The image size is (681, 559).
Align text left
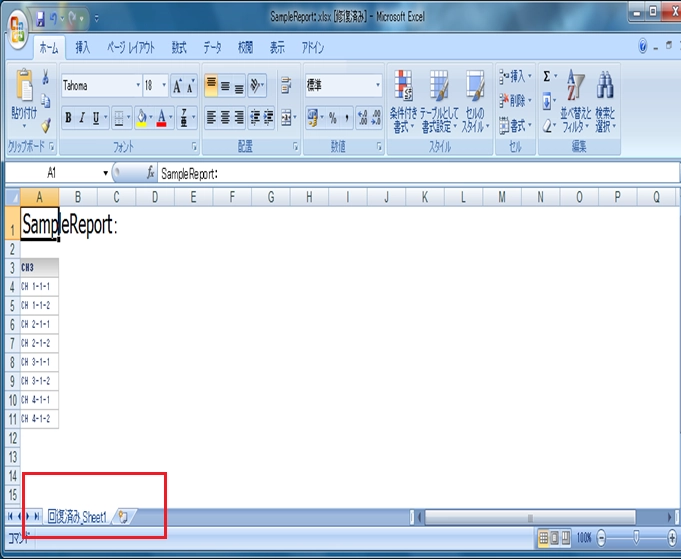pyautogui.click(x=211, y=118)
